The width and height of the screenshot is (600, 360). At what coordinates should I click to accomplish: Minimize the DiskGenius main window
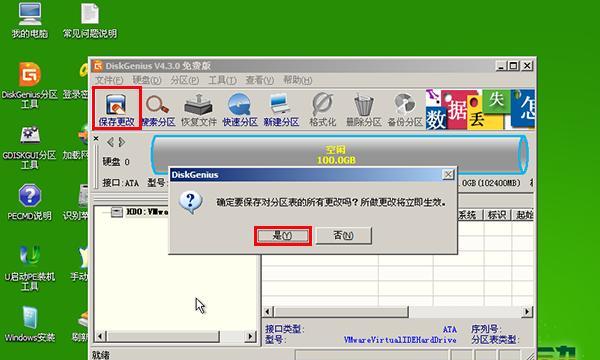click(x=502, y=66)
